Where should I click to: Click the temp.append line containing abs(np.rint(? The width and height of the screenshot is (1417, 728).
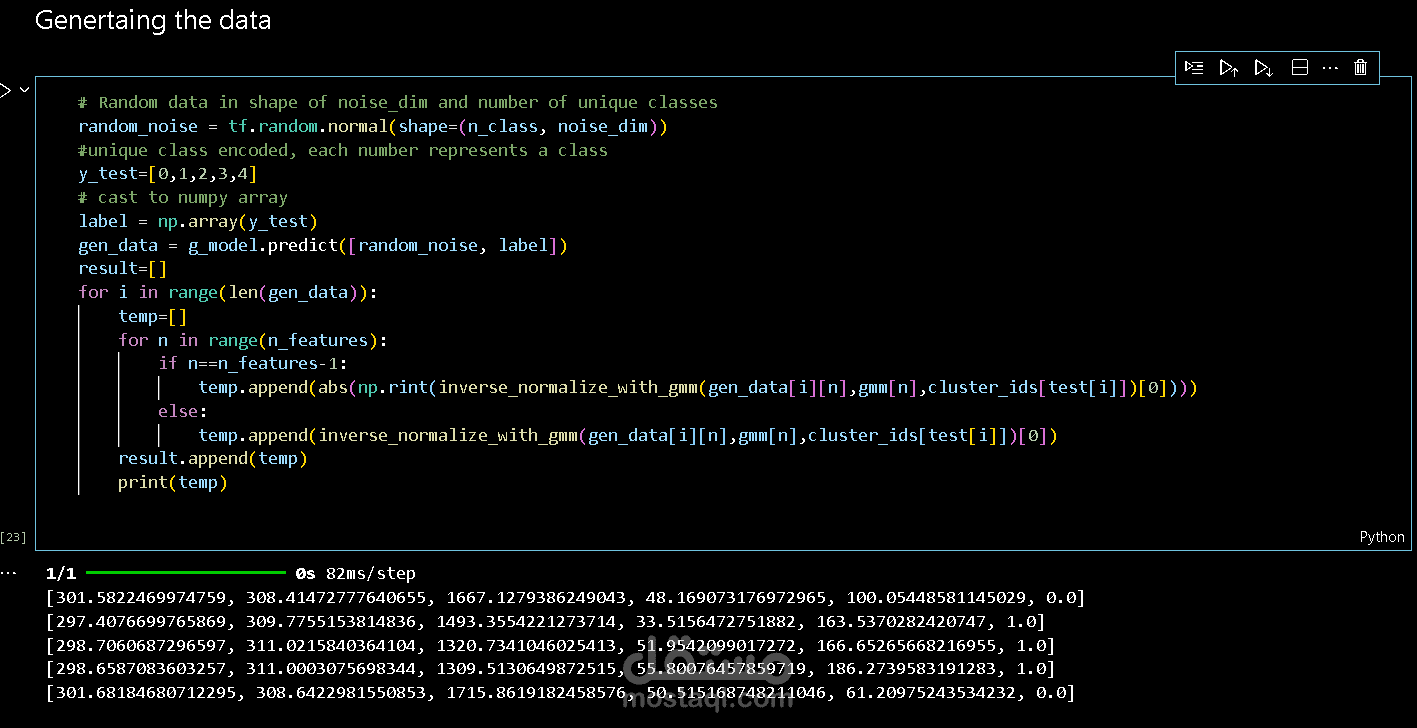point(698,387)
